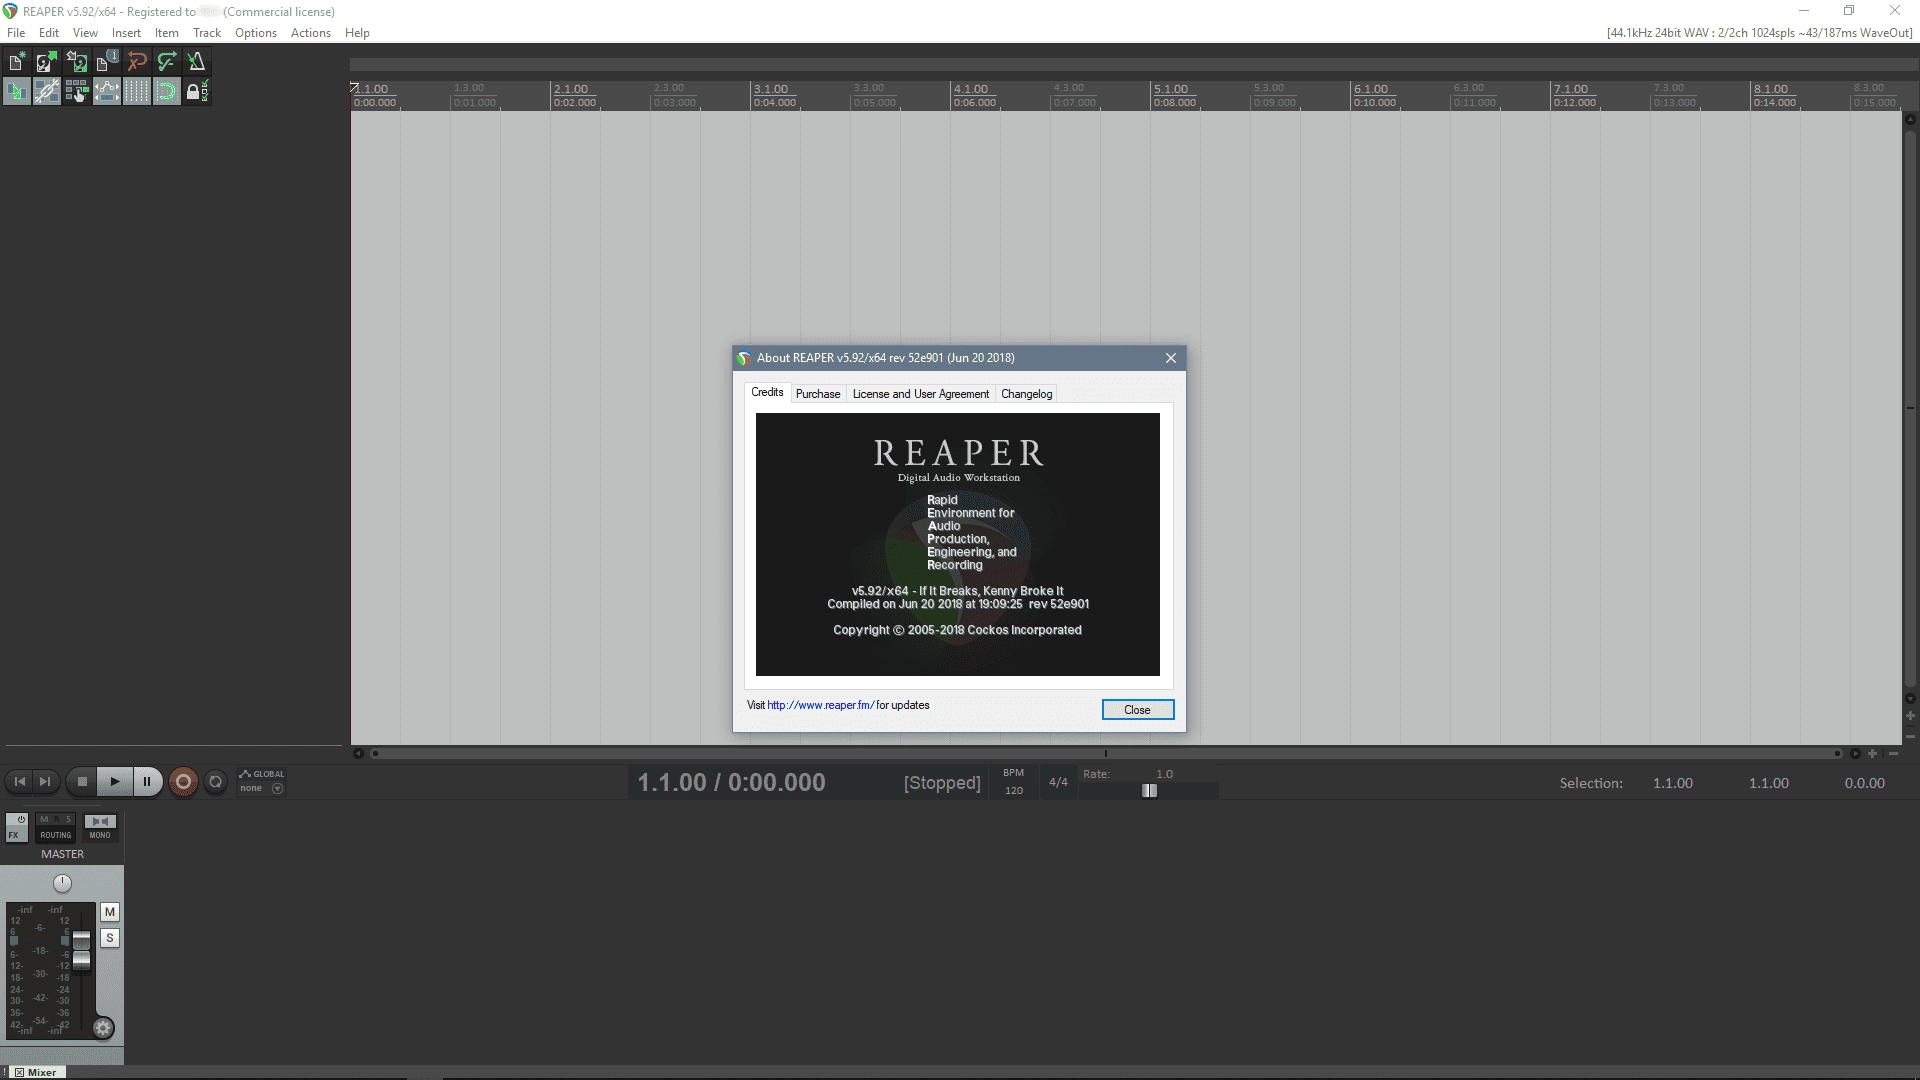Toggle master MONO button

click(x=100, y=827)
